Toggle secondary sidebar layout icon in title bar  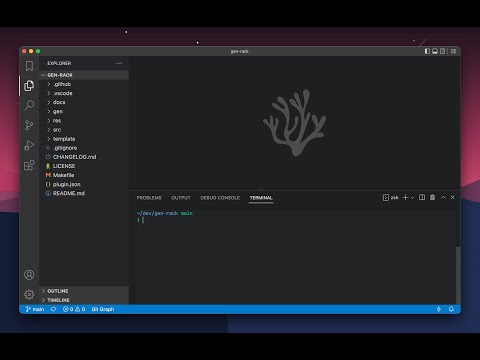443,51
